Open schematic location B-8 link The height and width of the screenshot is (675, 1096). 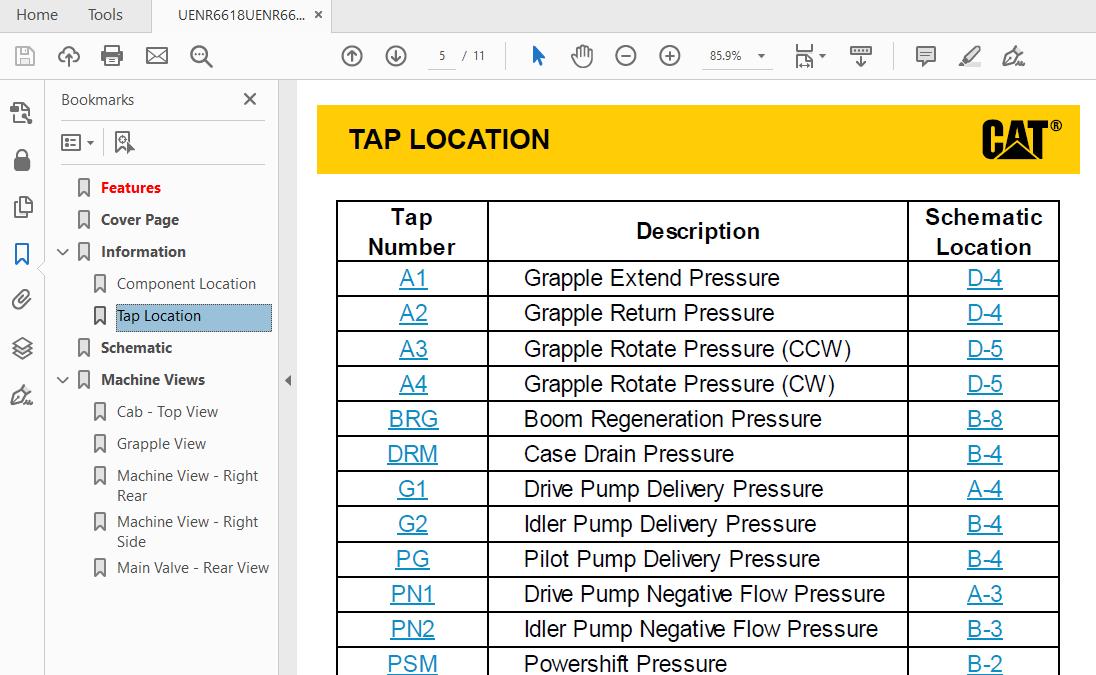pos(984,419)
